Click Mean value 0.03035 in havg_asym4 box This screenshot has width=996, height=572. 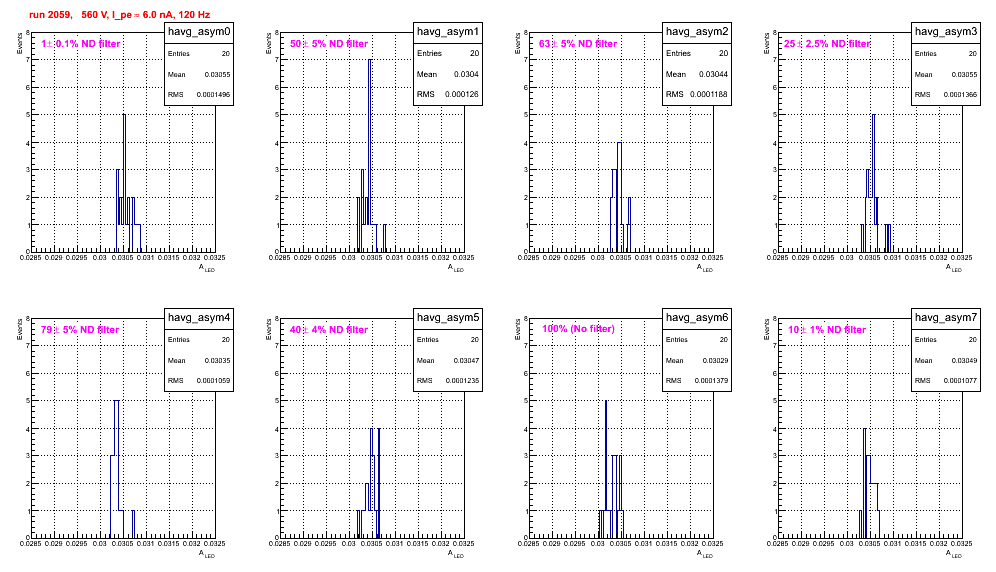(217, 361)
